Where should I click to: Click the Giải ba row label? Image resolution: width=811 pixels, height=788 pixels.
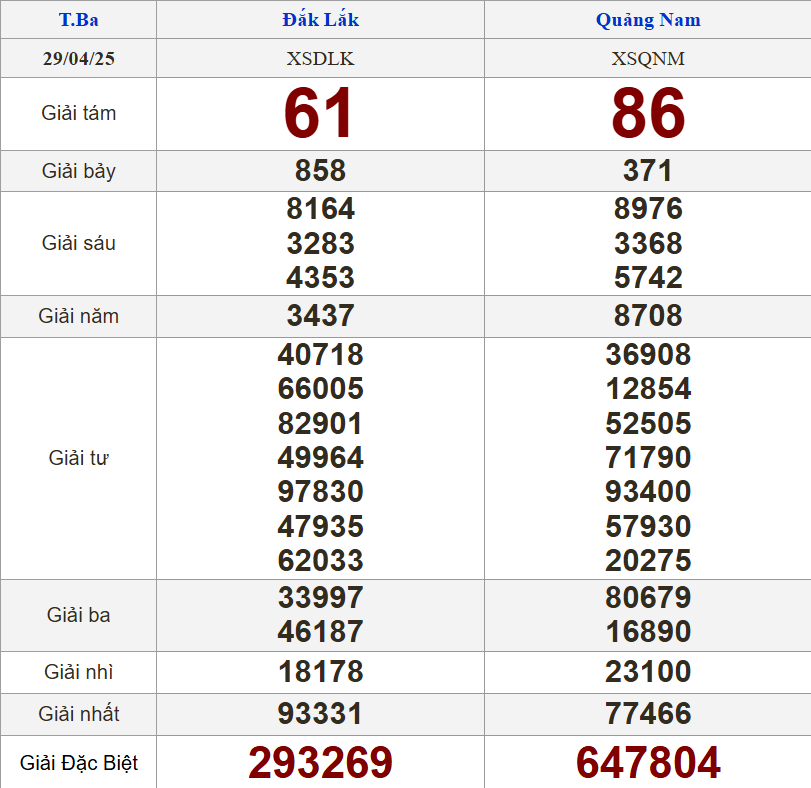tap(79, 615)
